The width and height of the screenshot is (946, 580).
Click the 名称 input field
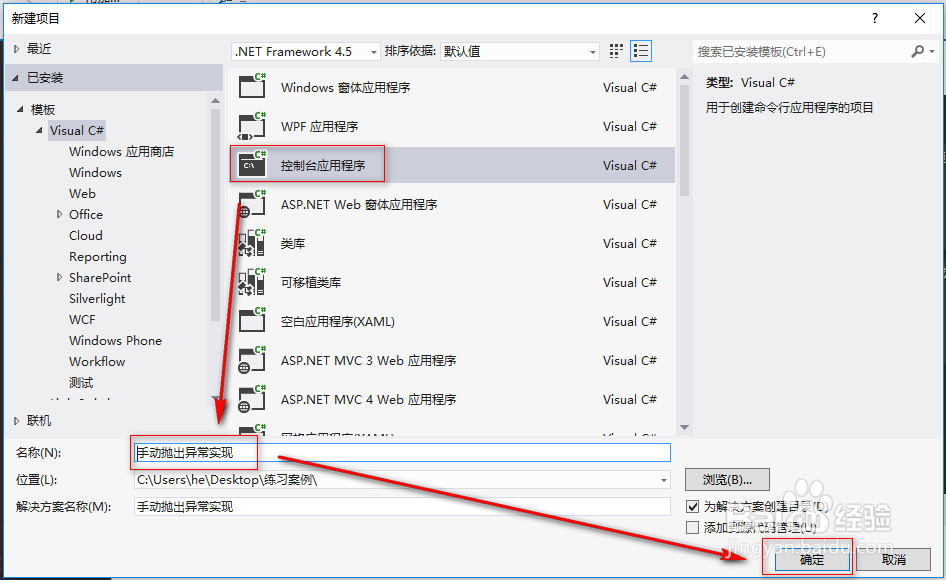[x=402, y=453]
